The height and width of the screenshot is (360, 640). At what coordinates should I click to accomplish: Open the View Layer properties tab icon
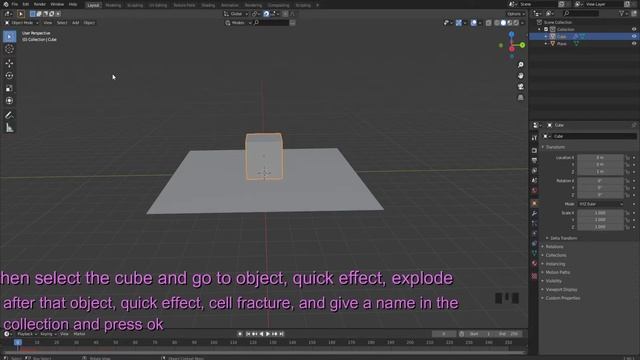(x=534, y=171)
